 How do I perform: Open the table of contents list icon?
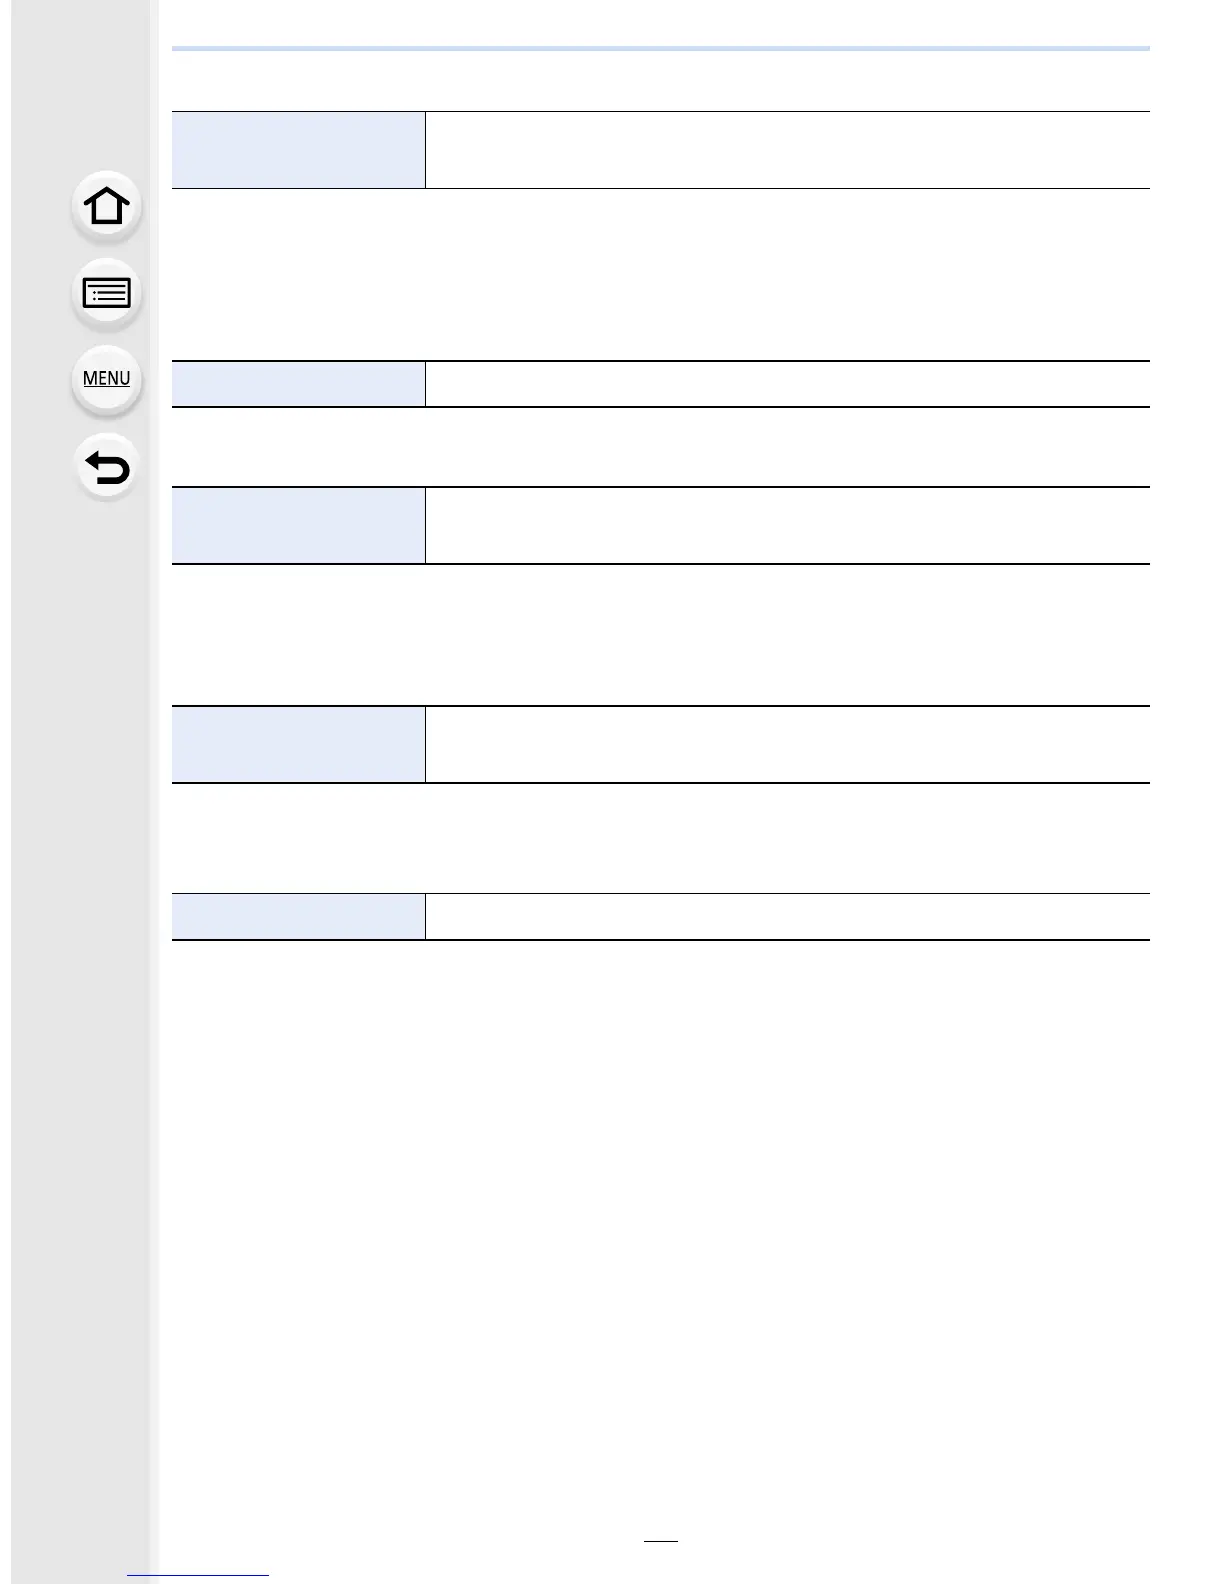click(x=106, y=293)
